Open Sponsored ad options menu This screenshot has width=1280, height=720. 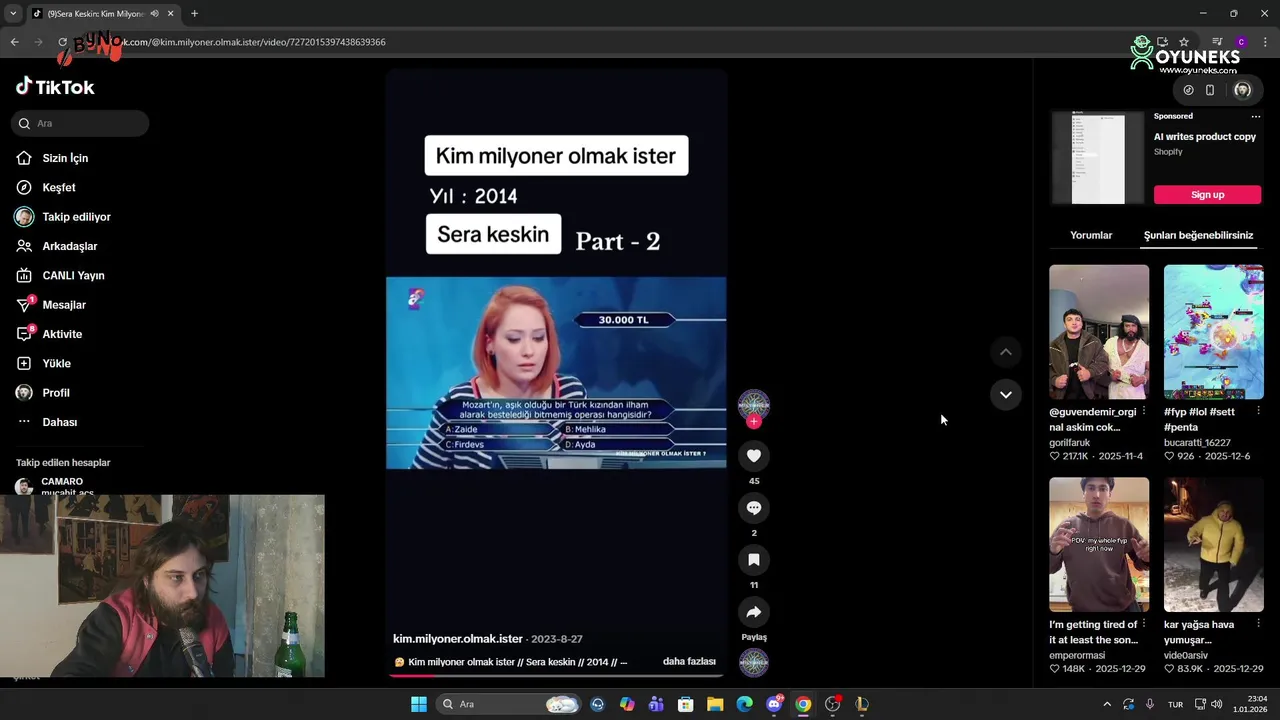1256,116
